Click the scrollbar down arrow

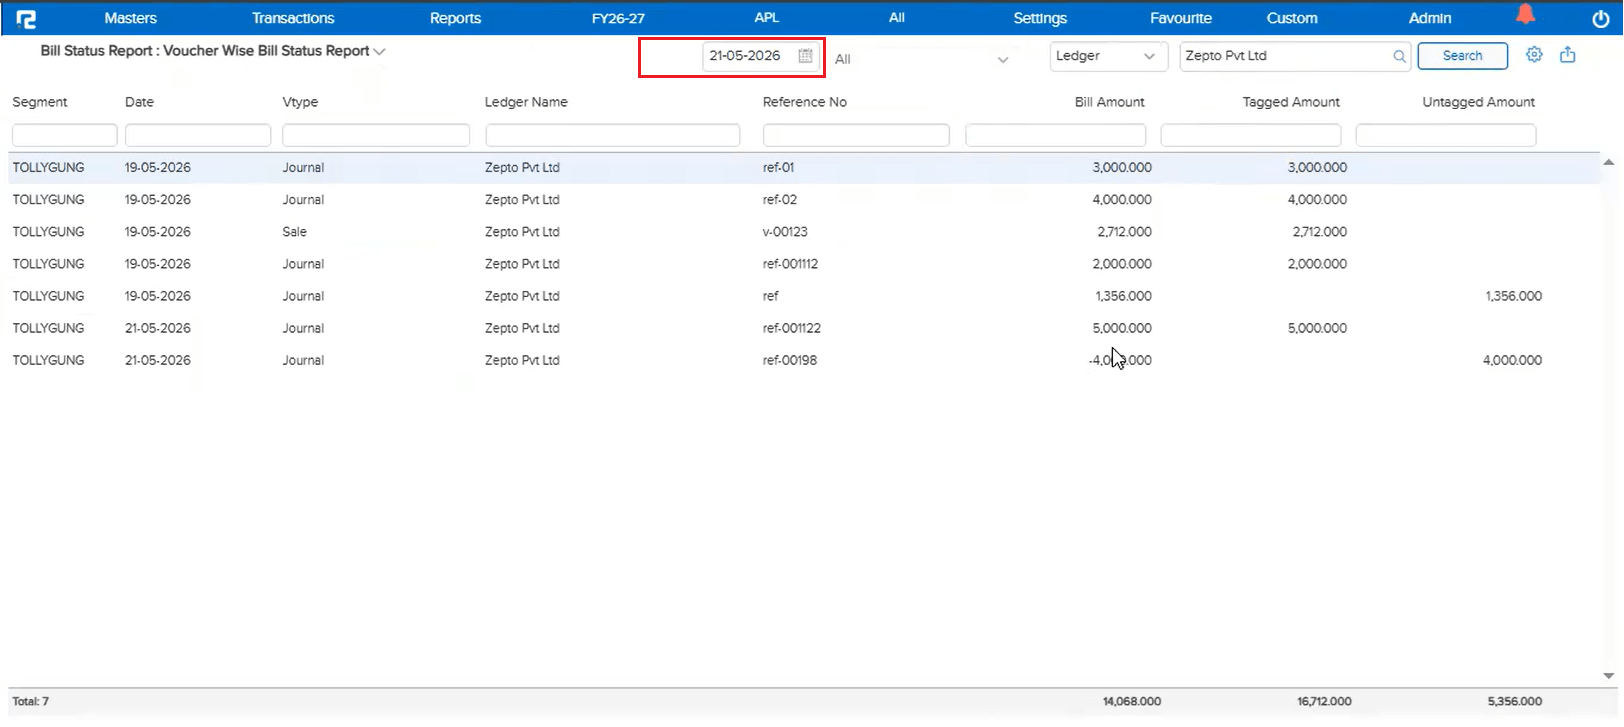1608,676
